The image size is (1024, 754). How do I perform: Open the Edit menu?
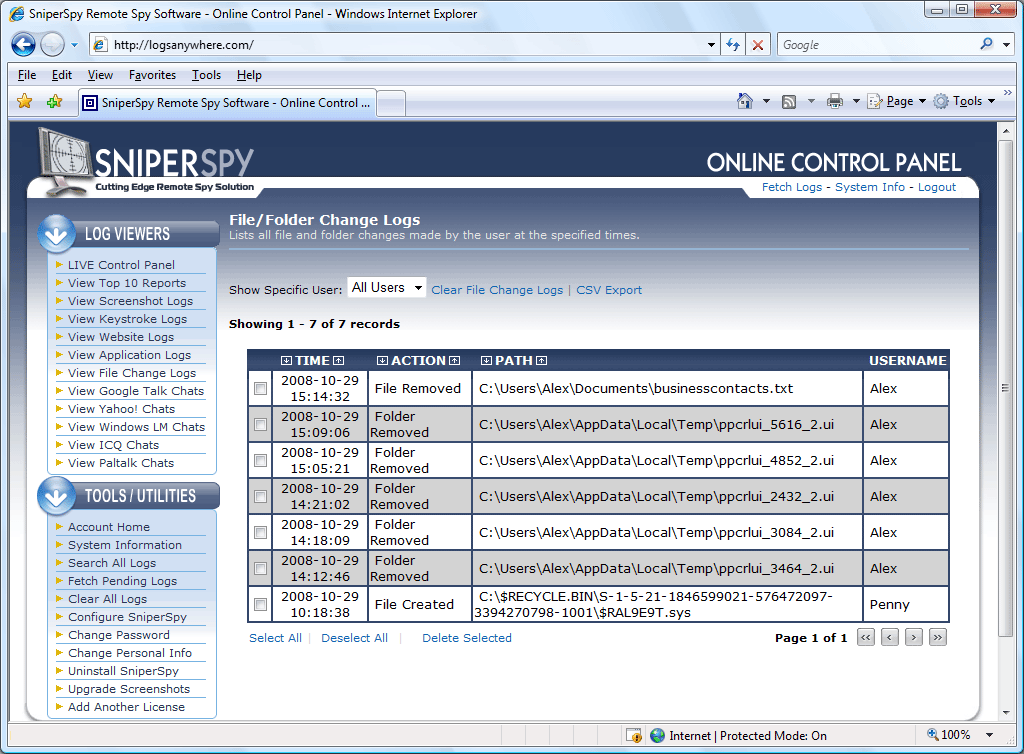[62, 75]
